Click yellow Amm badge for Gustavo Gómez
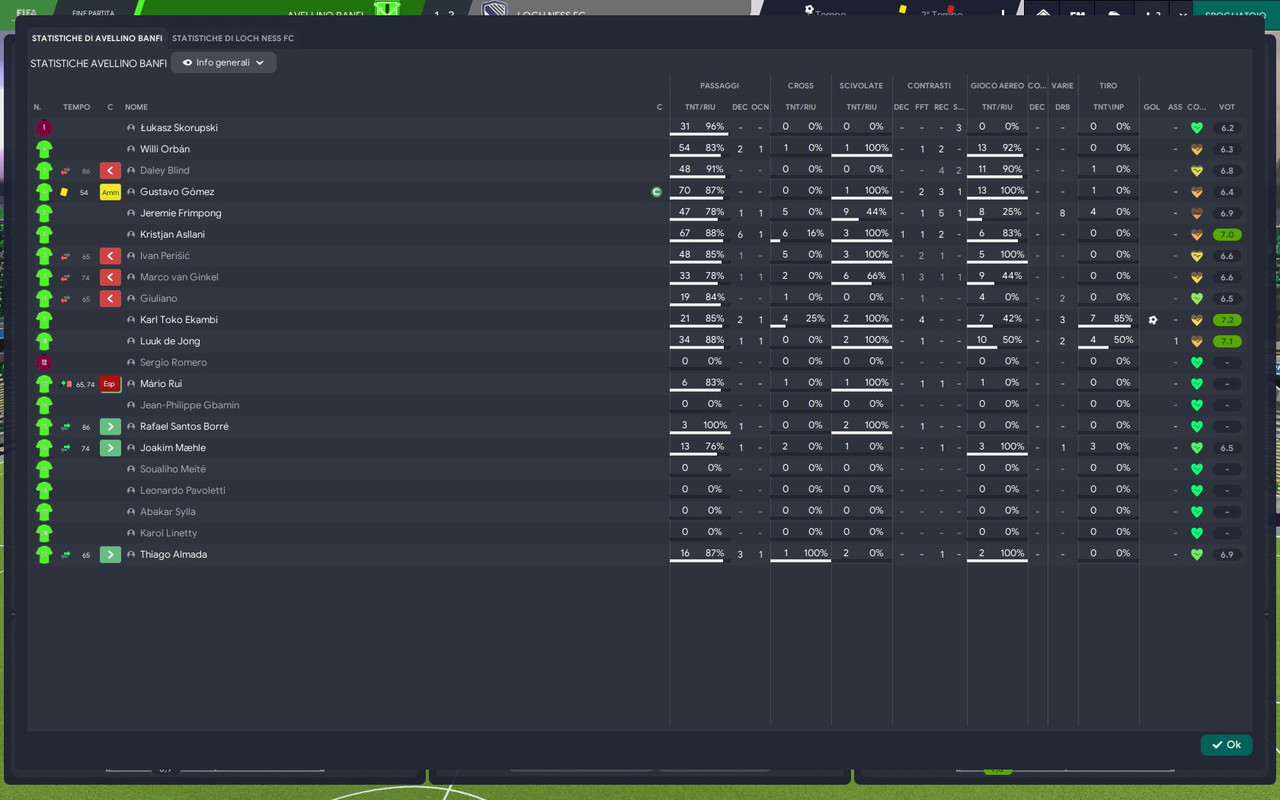 110,192
